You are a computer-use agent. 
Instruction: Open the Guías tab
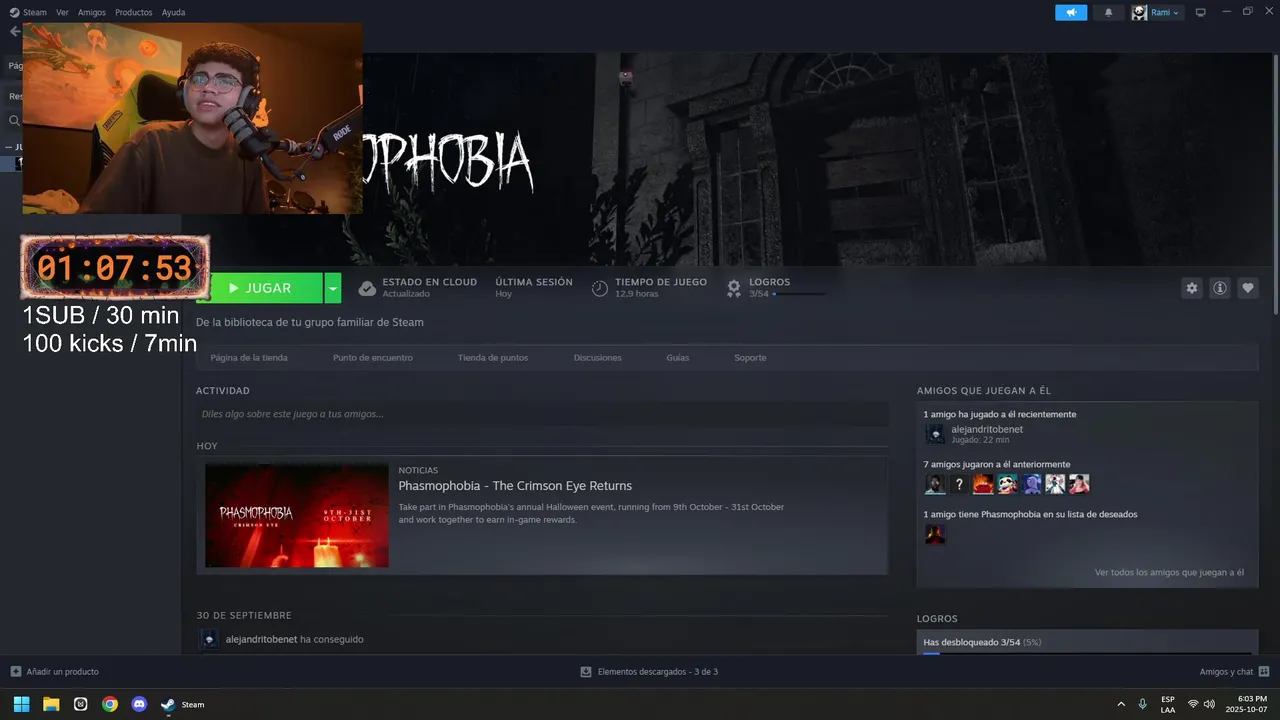pos(678,358)
